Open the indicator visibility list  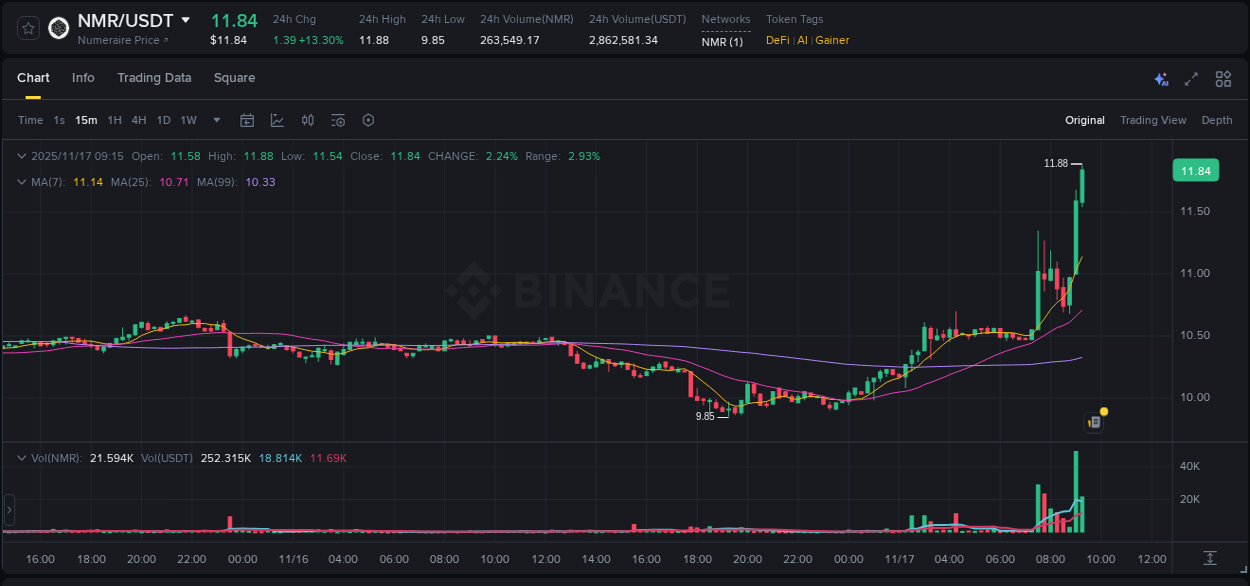338,119
